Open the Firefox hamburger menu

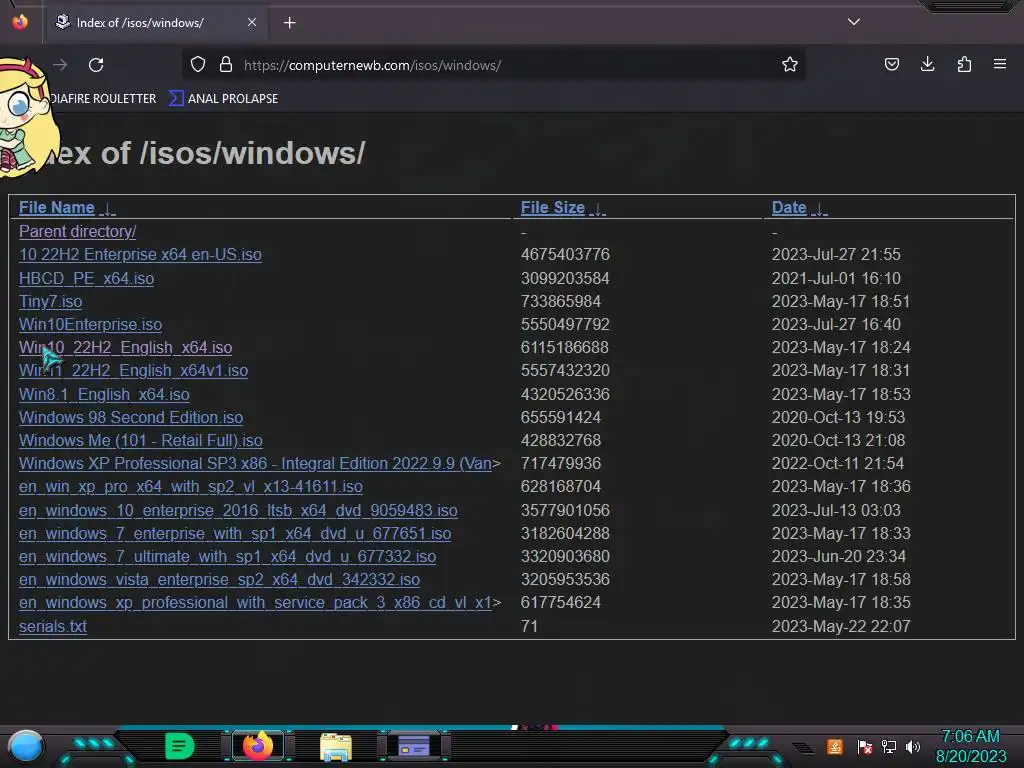(x=1000, y=64)
